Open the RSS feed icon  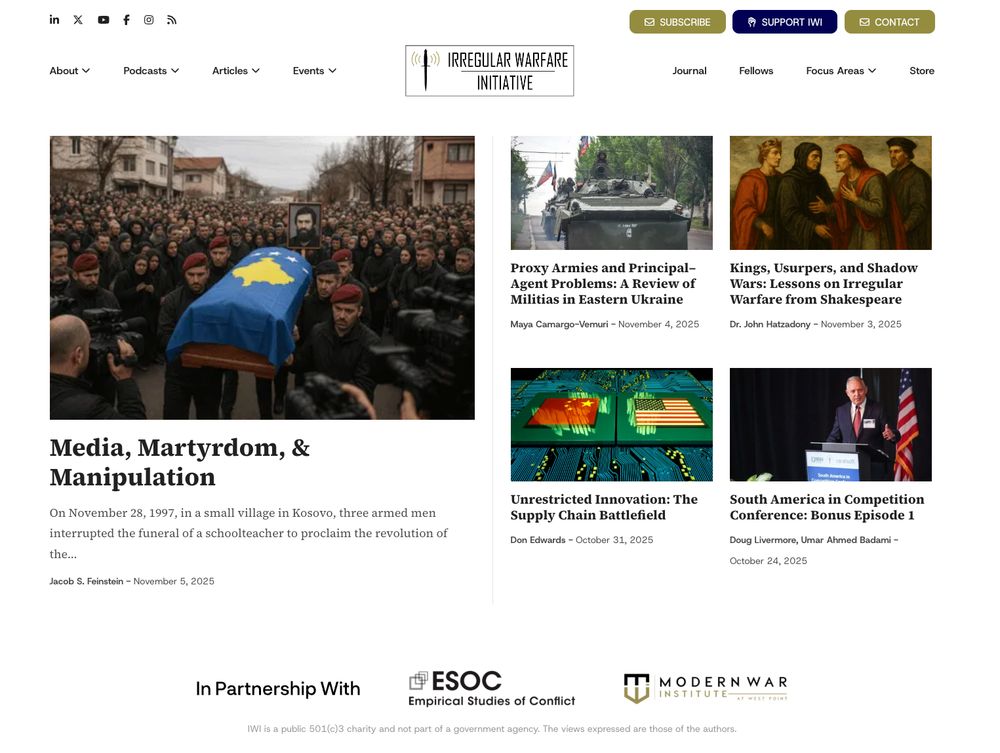[x=172, y=20]
